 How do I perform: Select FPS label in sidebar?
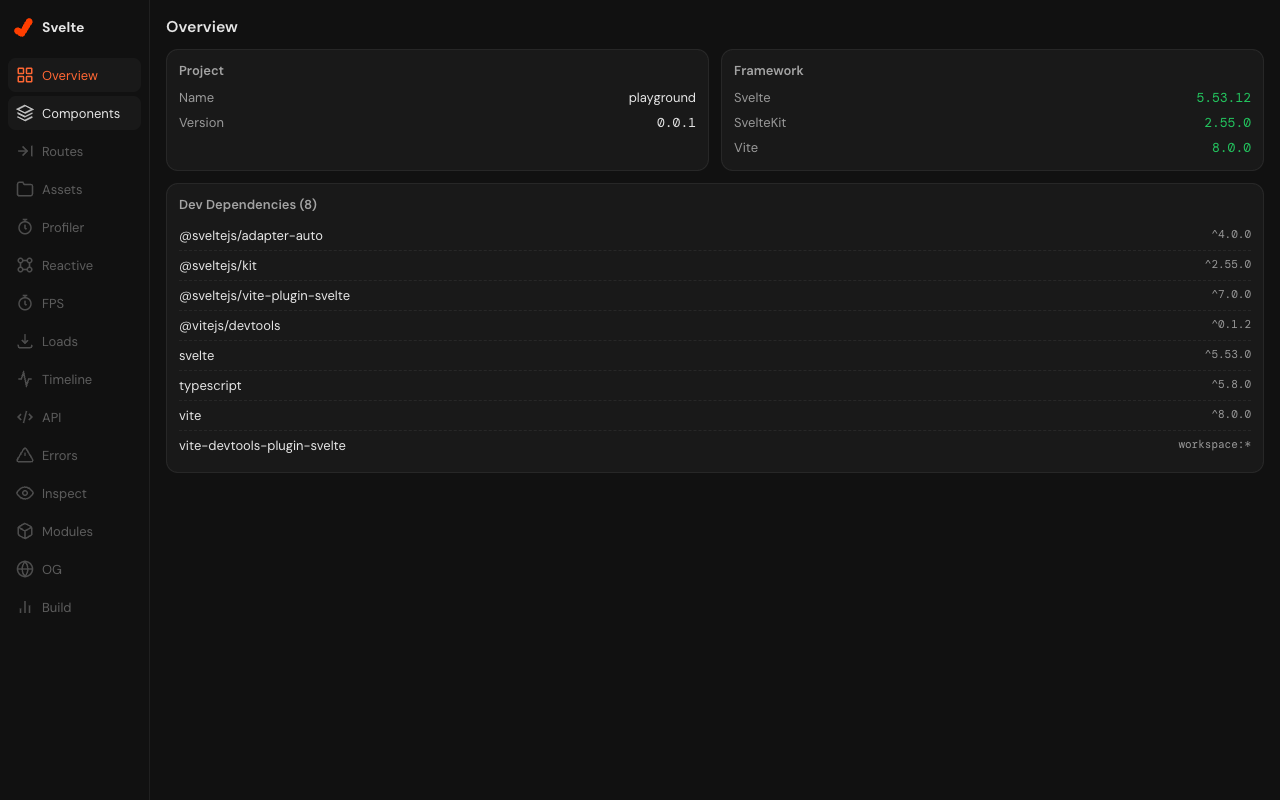coord(53,303)
